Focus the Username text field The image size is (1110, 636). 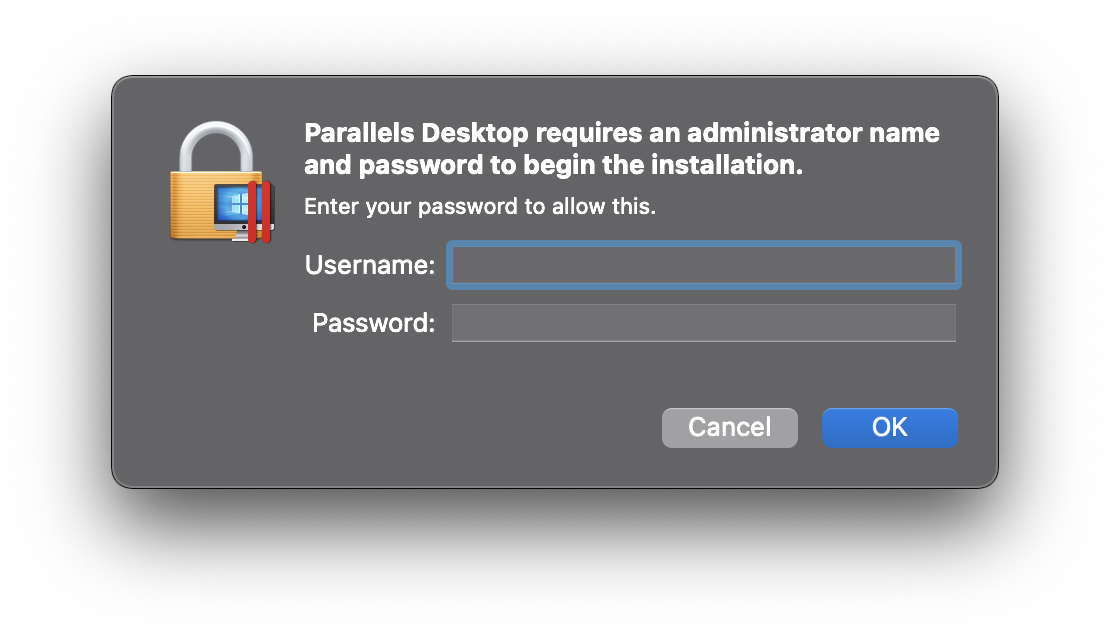(x=704, y=266)
